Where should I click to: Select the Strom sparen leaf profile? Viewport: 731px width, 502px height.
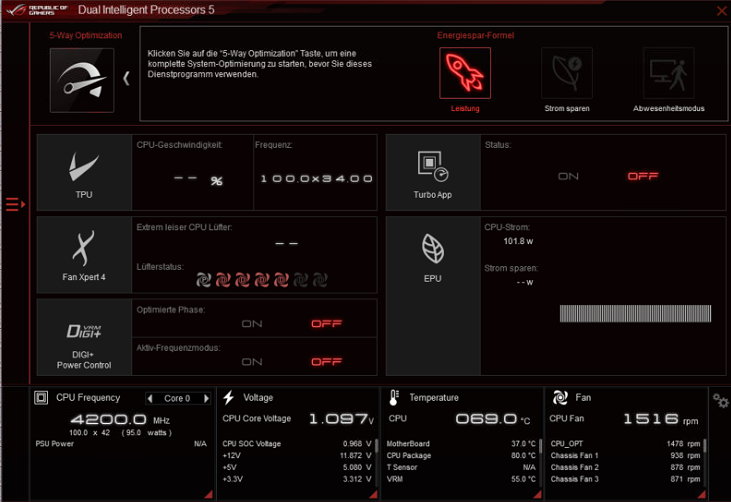pos(567,73)
